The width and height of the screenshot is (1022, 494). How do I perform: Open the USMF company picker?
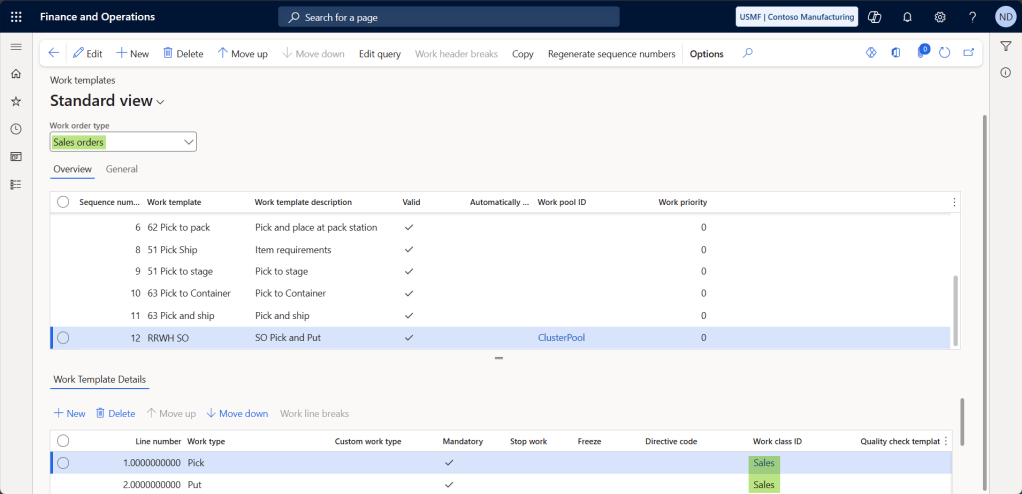click(797, 17)
